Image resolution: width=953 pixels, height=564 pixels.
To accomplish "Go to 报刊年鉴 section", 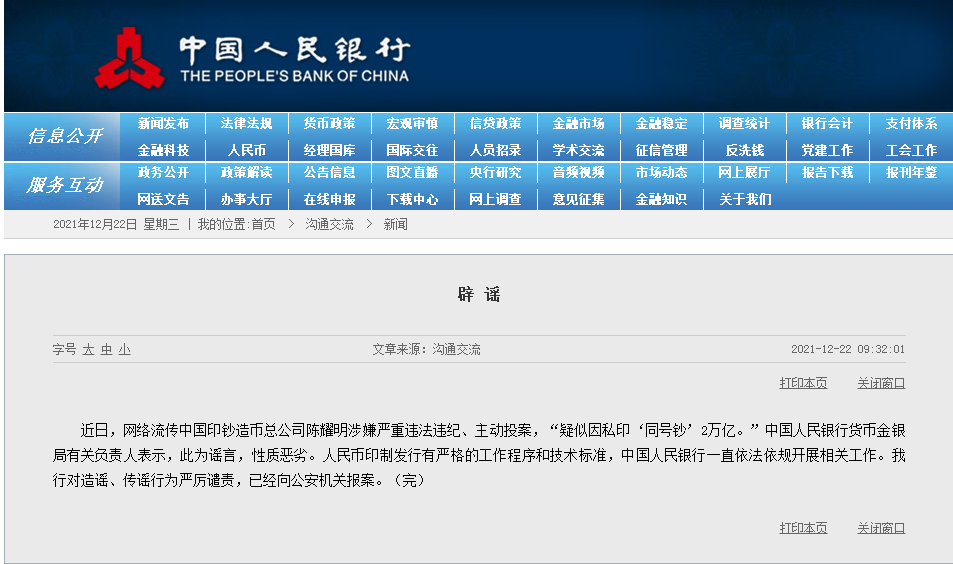I will pyautogui.click(x=911, y=173).
